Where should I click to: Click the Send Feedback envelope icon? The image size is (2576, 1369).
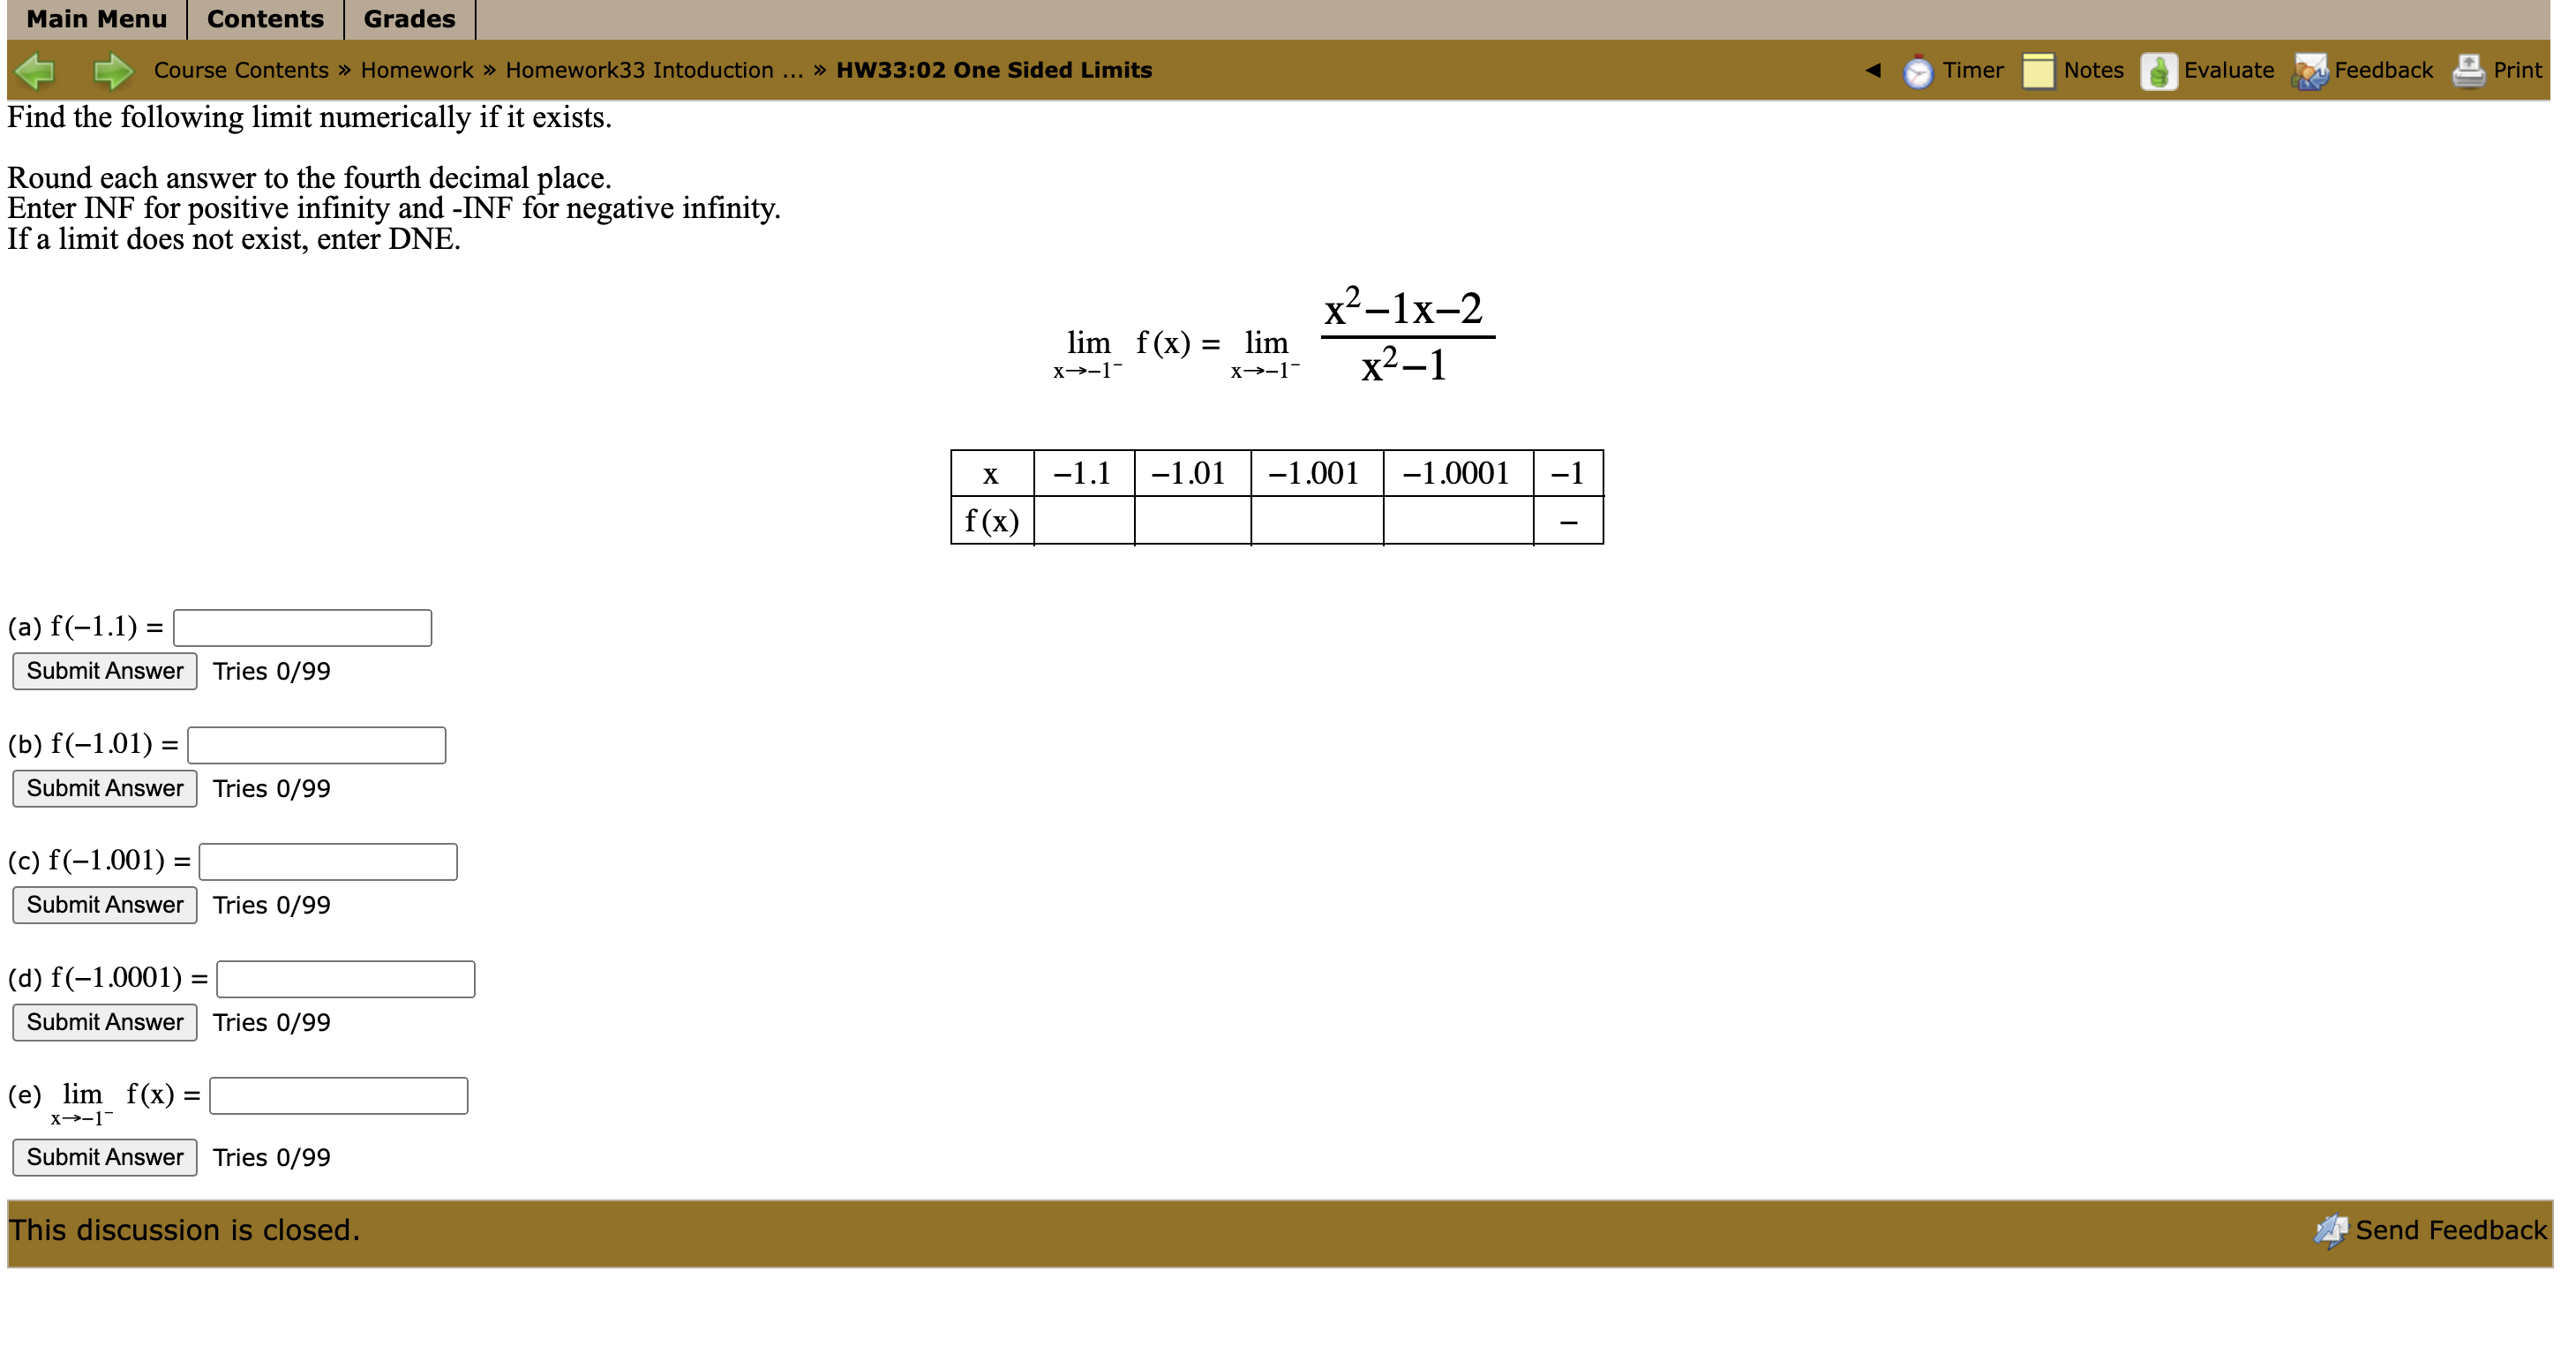[x=2333, y=1230]
